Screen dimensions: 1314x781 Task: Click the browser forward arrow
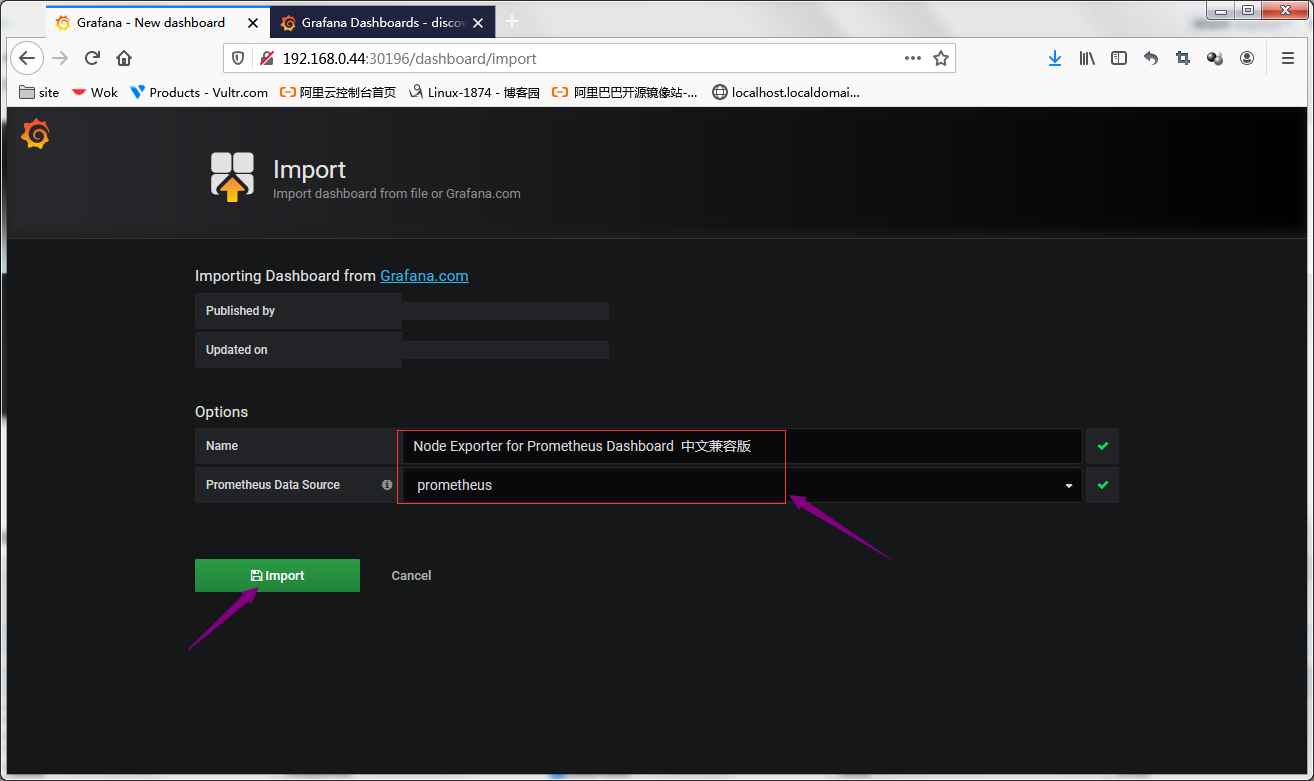coord(60,58)
